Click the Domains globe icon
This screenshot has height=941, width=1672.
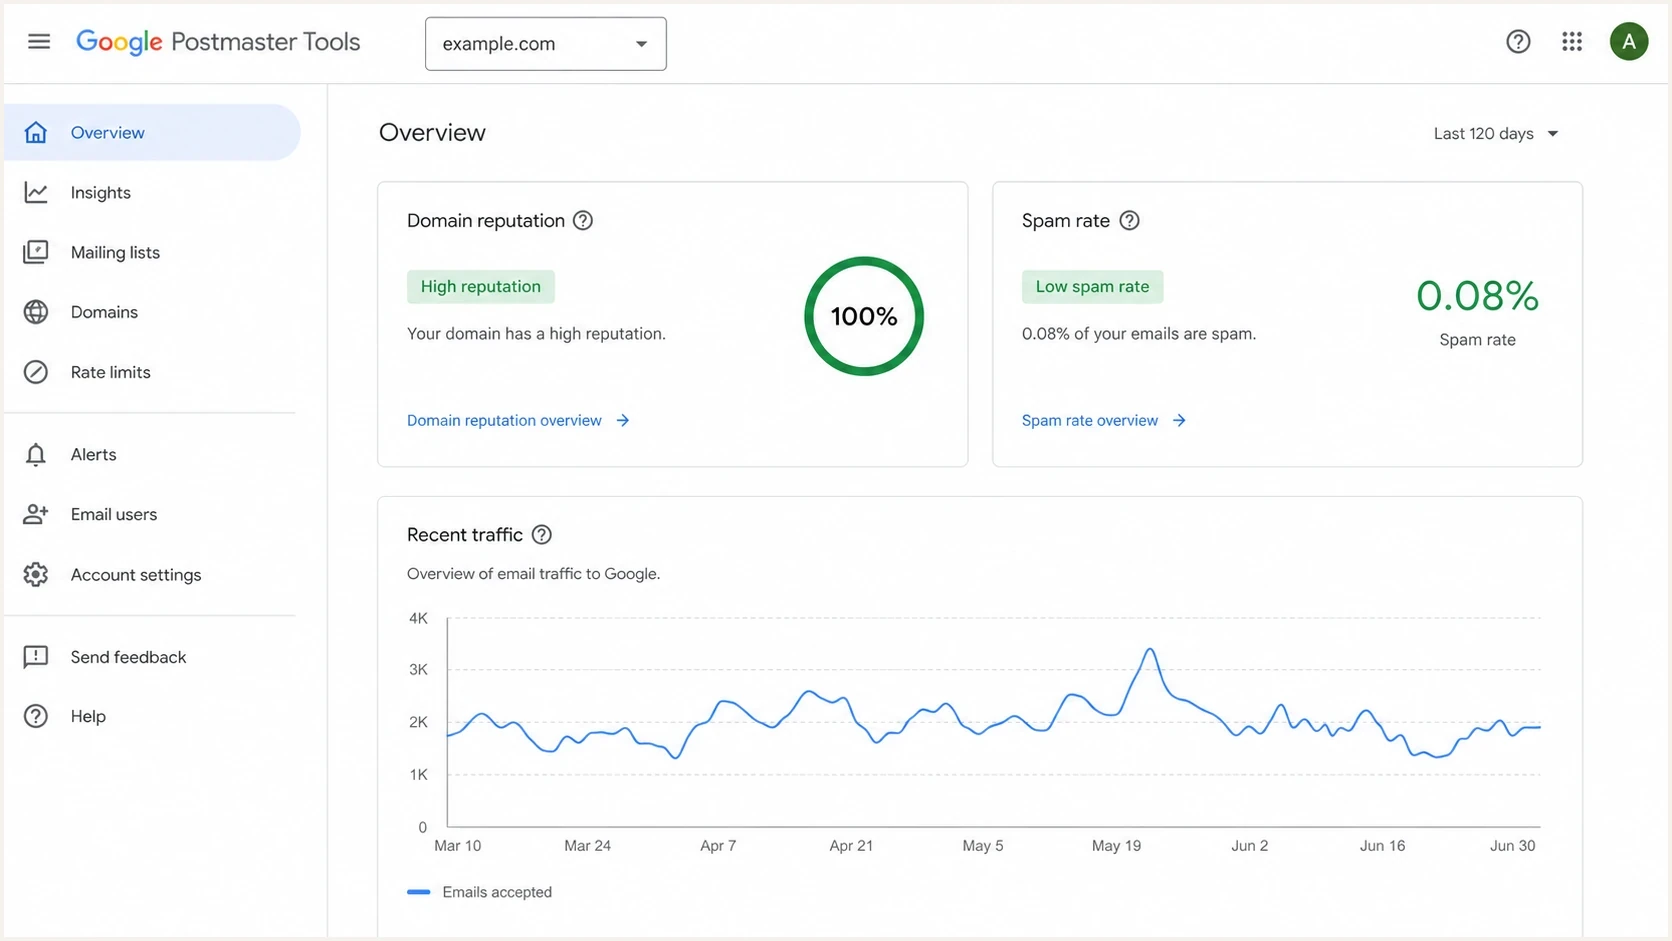(36, 312)
